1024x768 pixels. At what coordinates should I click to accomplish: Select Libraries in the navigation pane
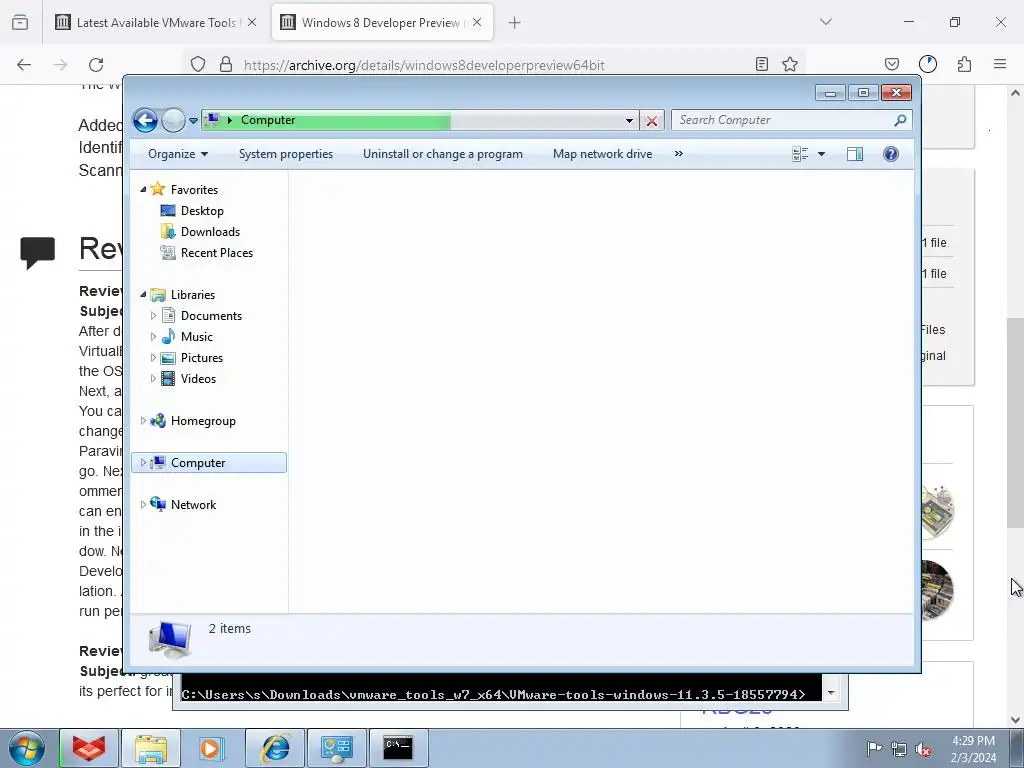[193, 295]
